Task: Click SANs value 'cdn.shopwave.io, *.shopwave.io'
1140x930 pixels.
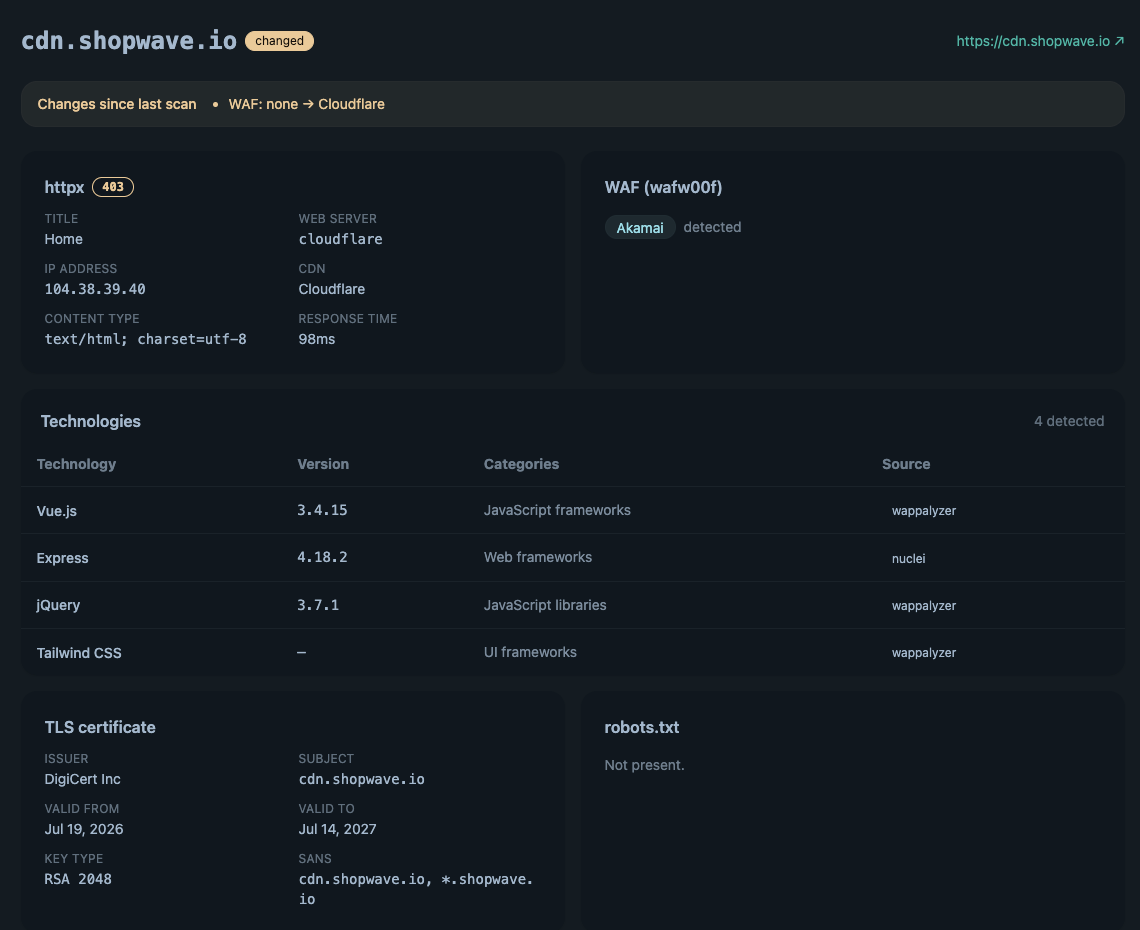Action: (x=416, y=889)
